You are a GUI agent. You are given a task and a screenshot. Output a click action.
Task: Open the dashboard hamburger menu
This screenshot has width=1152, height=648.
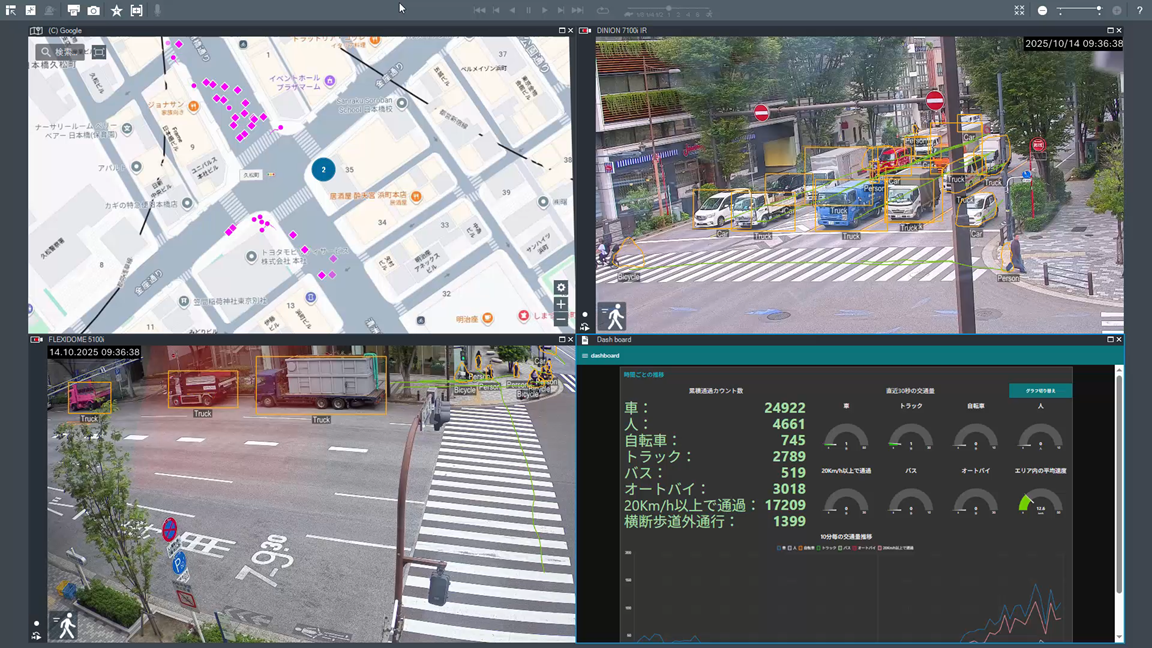(585, 356)
